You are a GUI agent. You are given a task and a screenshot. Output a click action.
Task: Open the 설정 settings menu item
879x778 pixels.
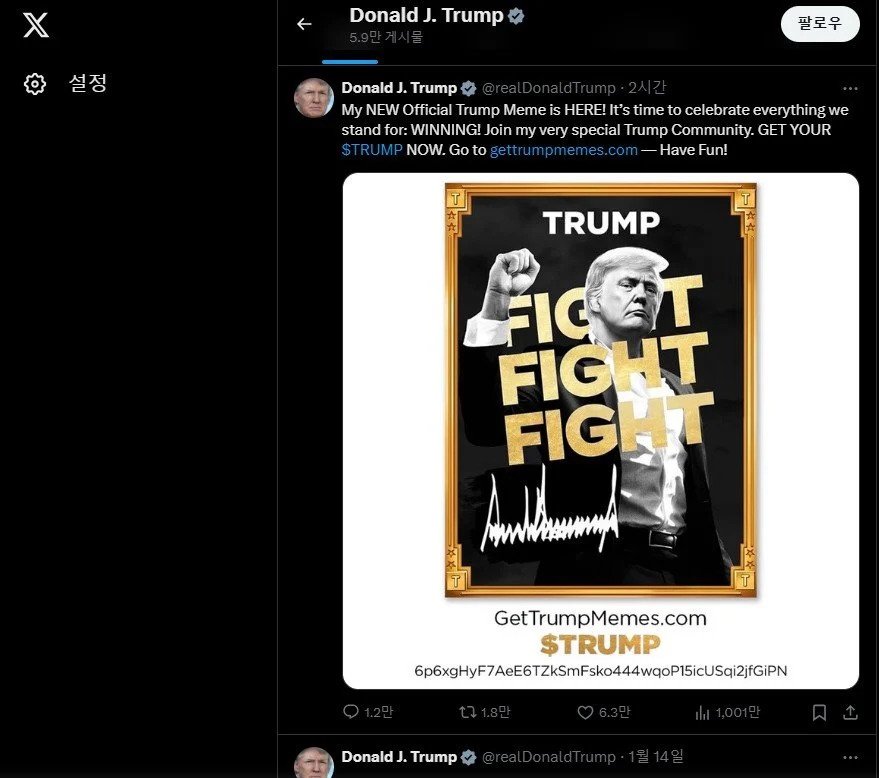tap(87, 84)
